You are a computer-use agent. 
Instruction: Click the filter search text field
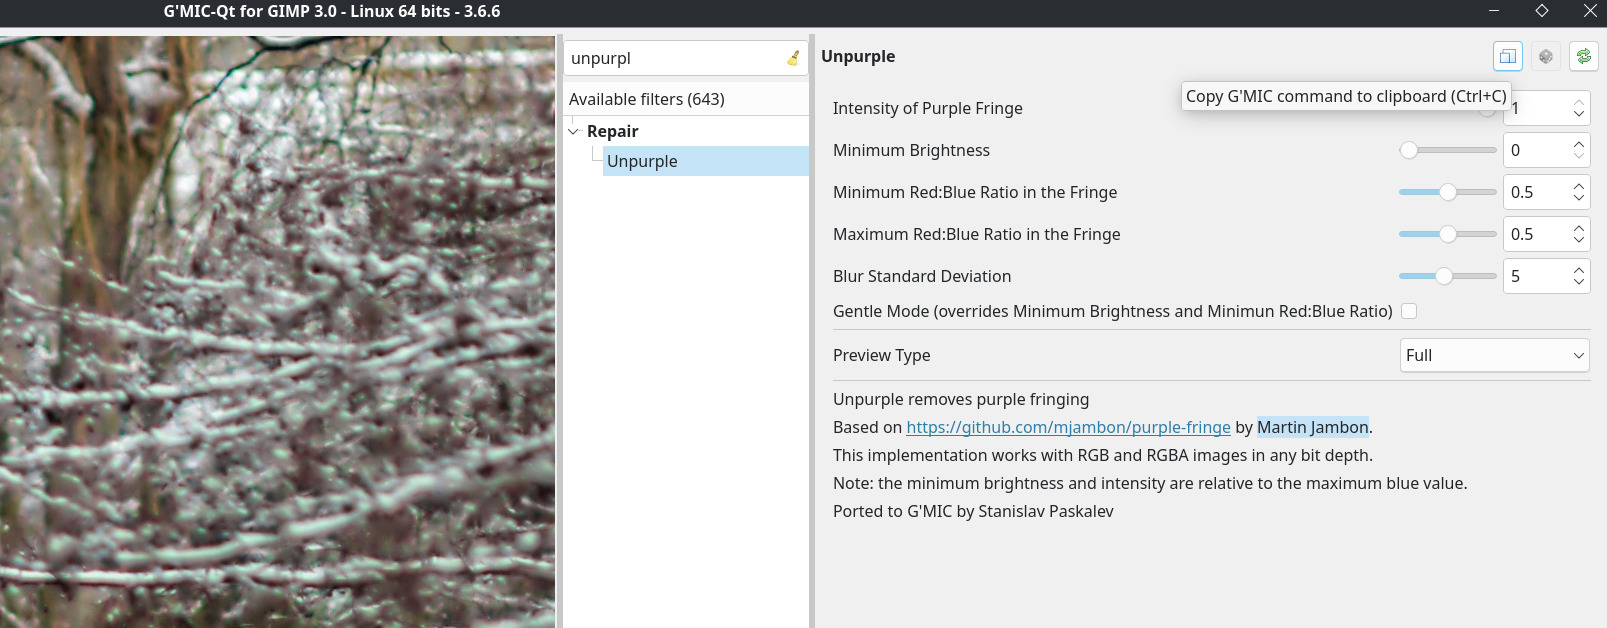pos(675,58)
